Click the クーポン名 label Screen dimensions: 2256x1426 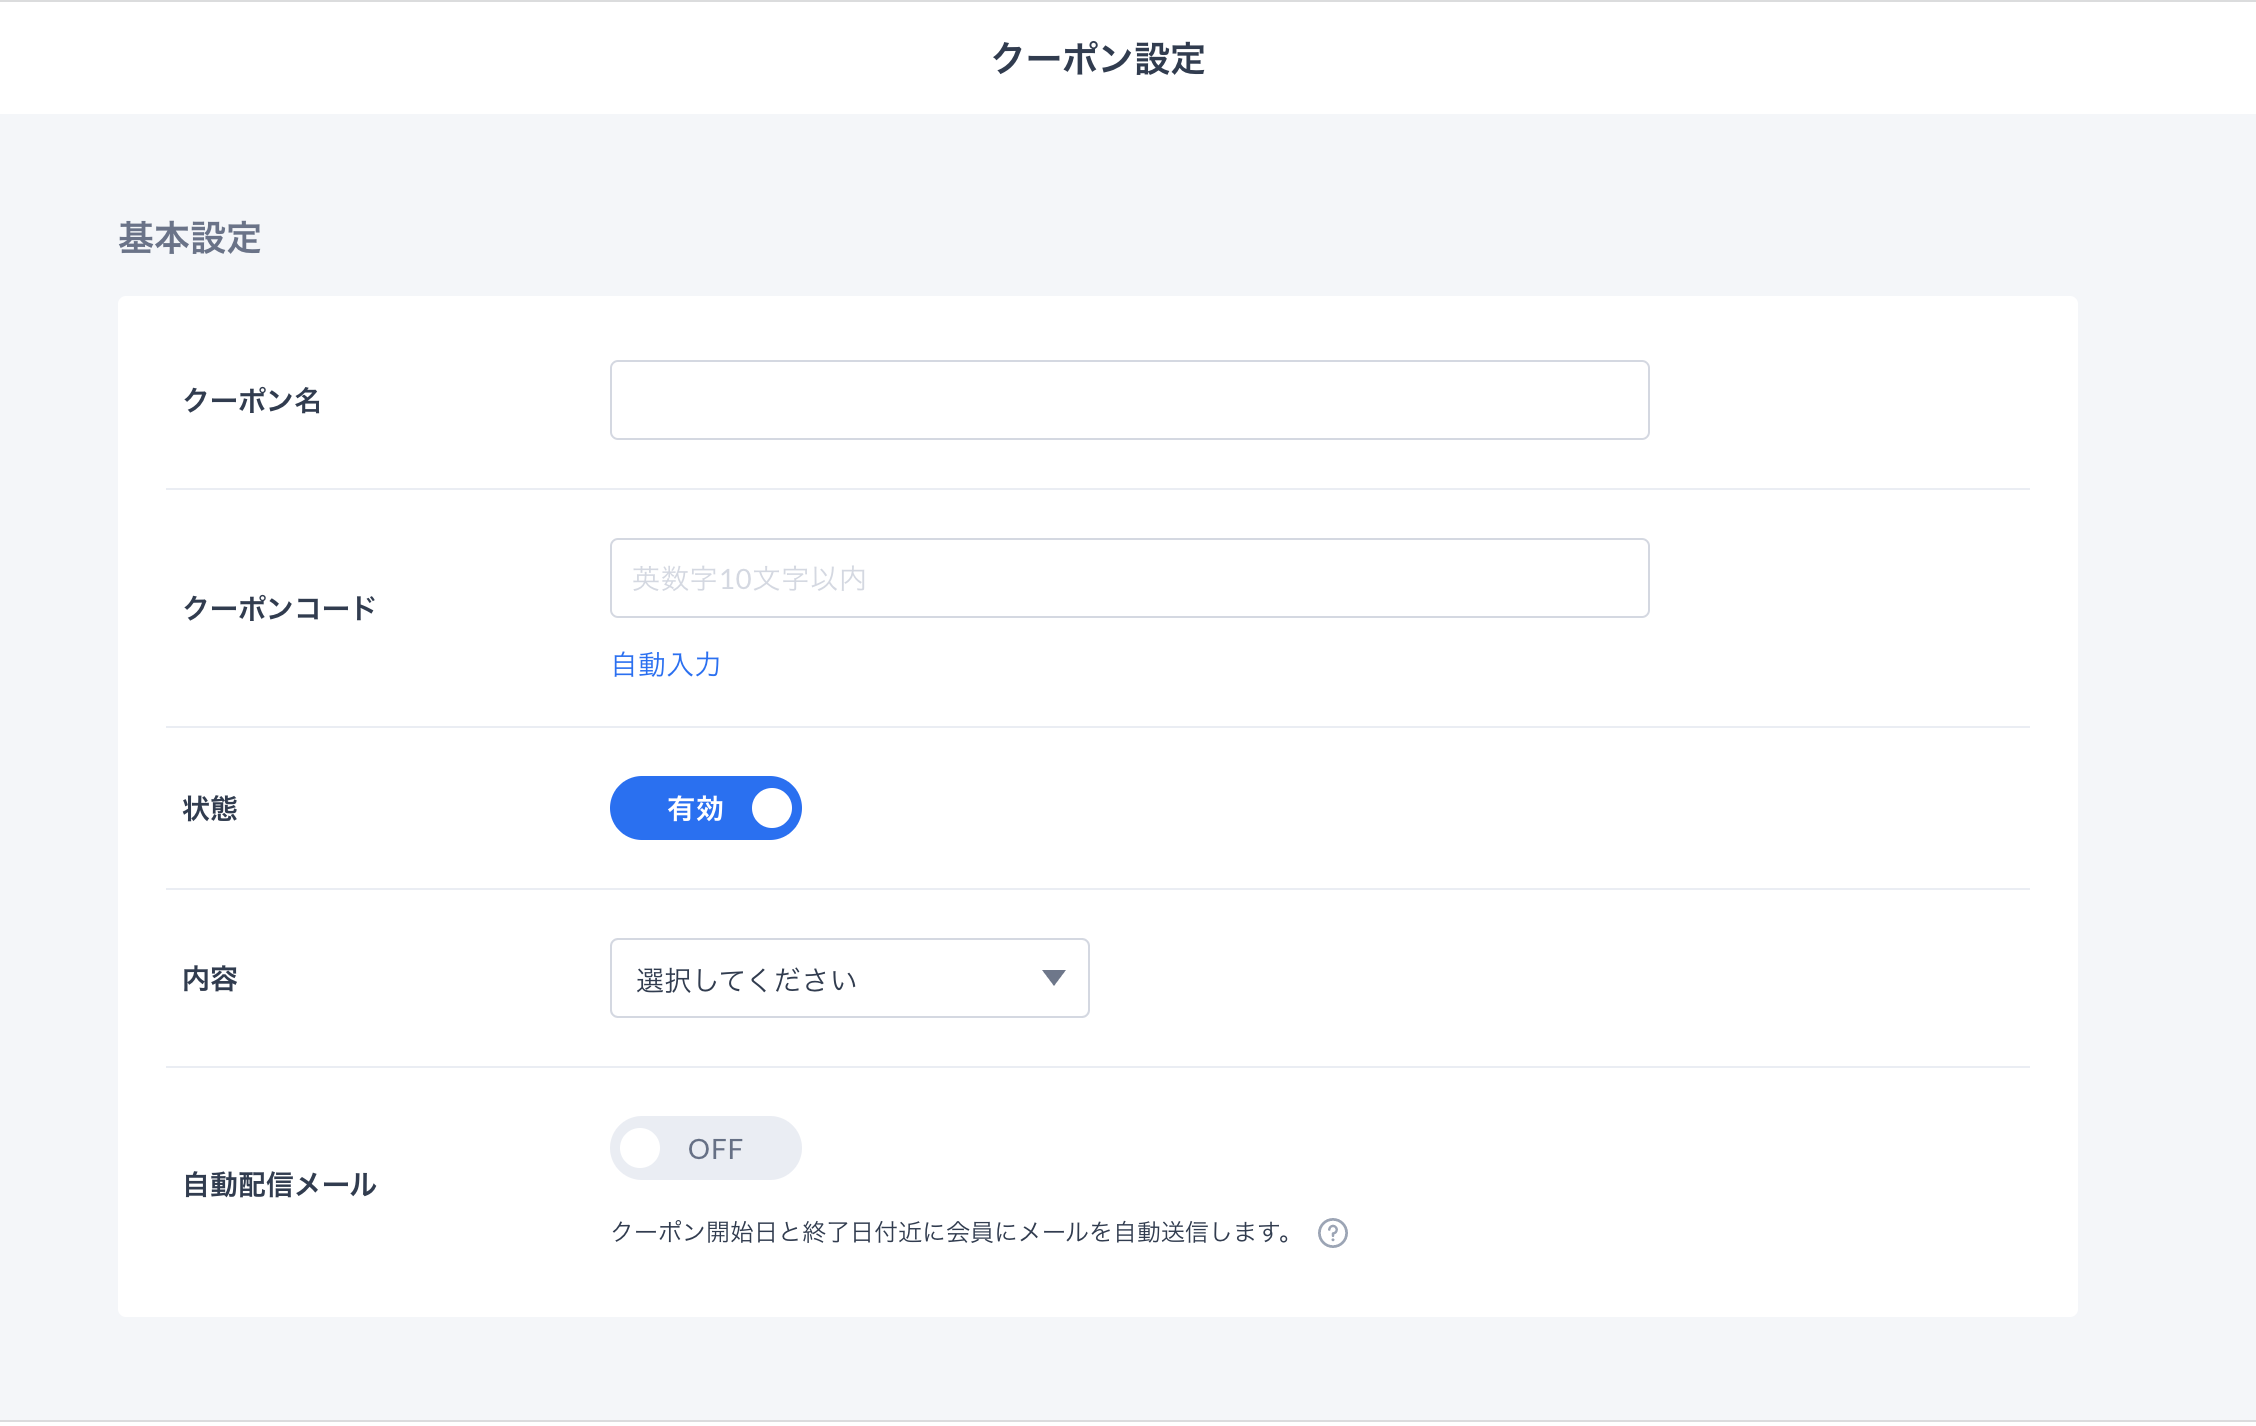pyautogui.click(x=252, y=401)
